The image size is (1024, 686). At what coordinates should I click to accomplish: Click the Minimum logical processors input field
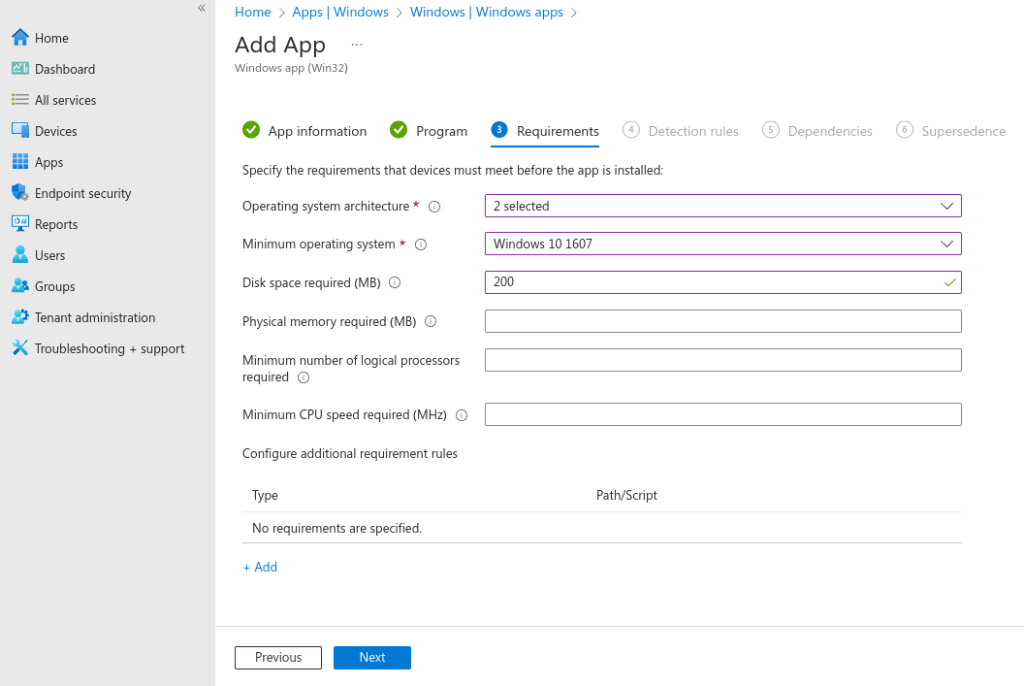723,360
